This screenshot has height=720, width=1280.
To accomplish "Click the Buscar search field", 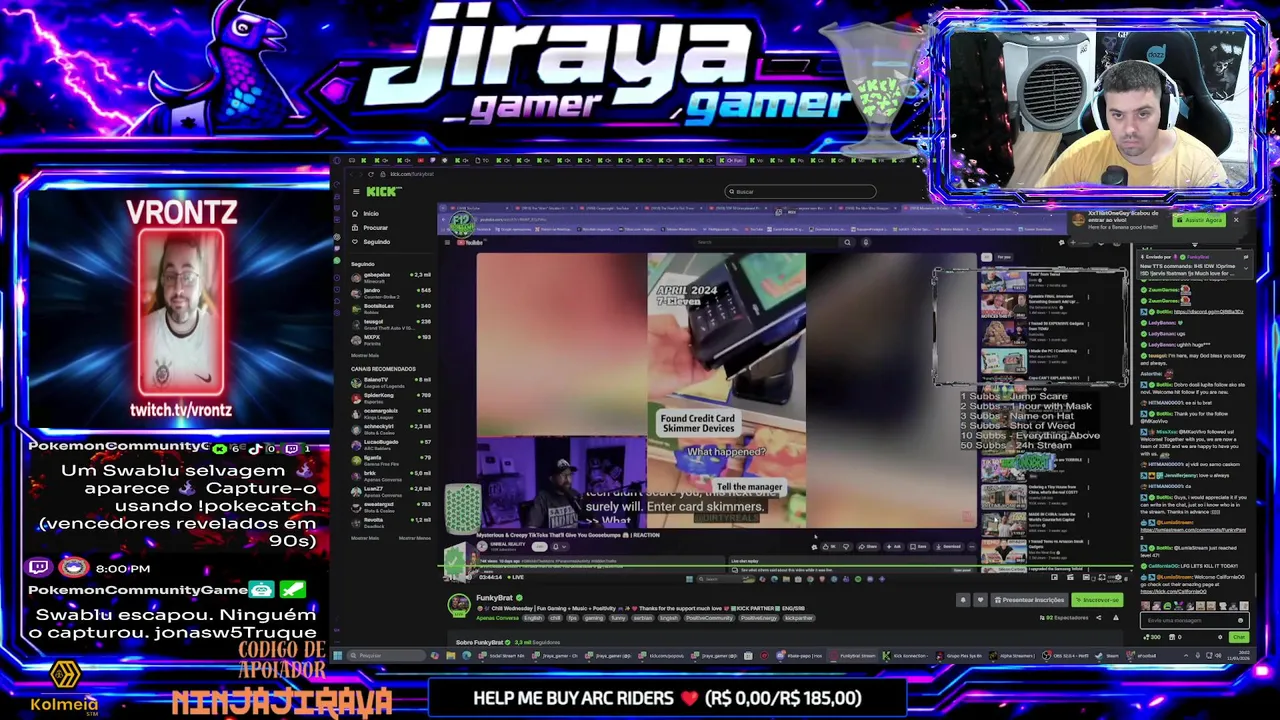I will (x=800, y=191).
